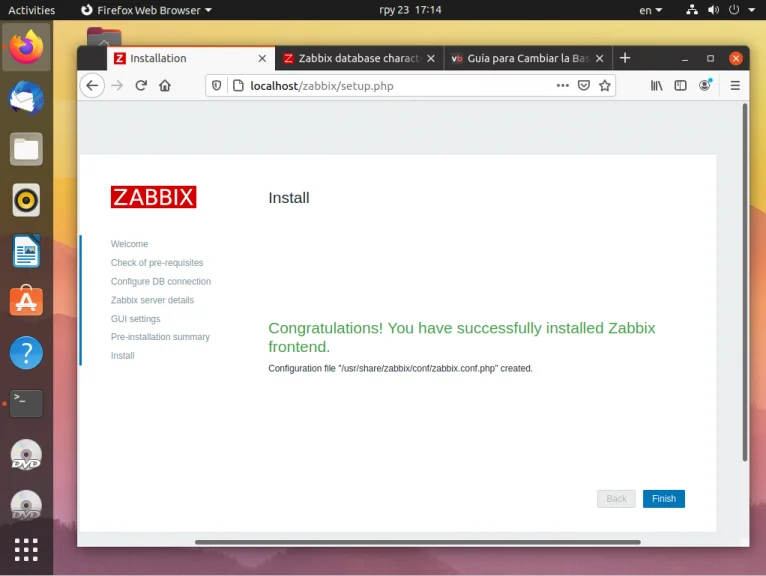Image resolution: width=766 pixels, height=576 pixels.
Task: Select the Welcome step in sidebar
Action: coord(129,244)
